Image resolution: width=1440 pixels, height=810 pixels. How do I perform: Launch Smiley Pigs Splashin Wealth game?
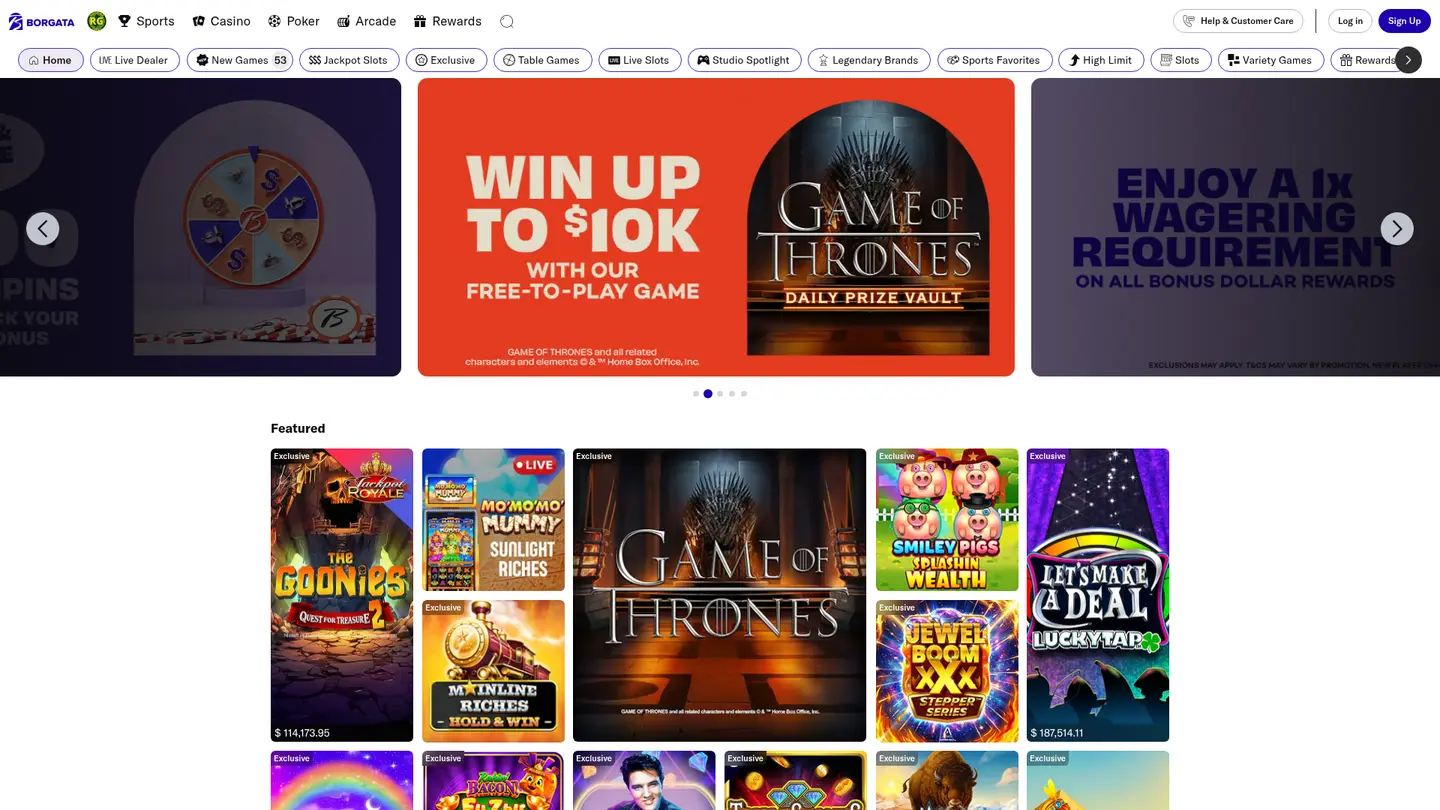click(x=947, y=520)
